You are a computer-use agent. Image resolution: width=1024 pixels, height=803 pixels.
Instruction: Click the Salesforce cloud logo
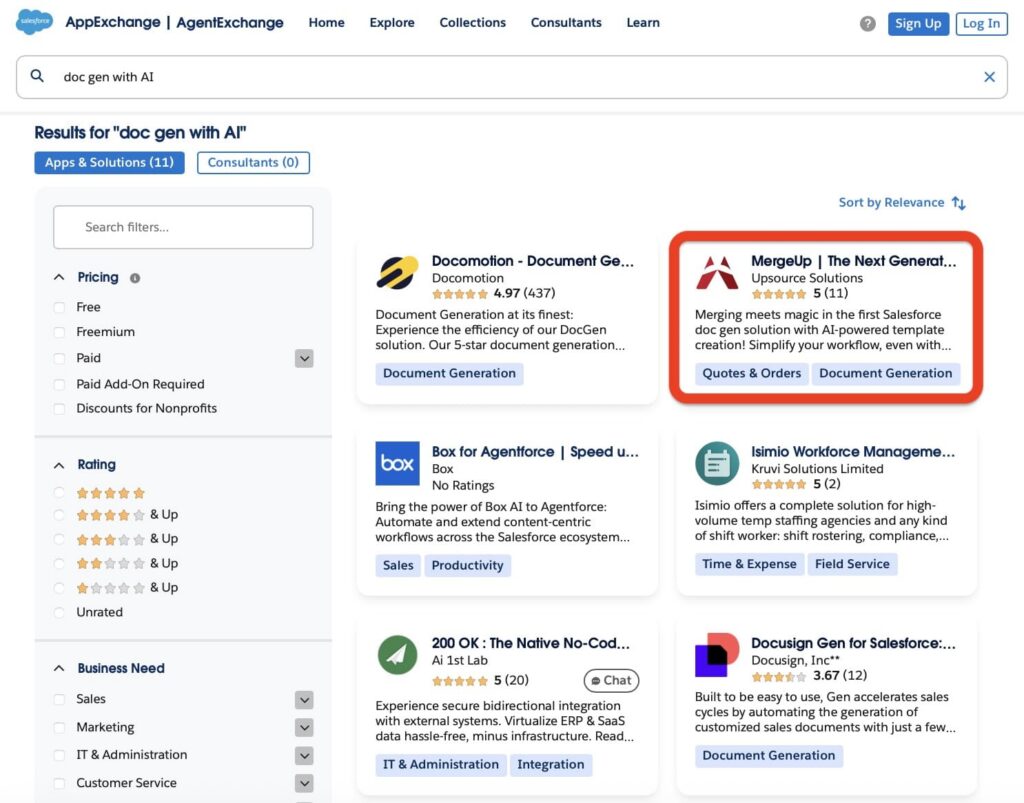34,22
